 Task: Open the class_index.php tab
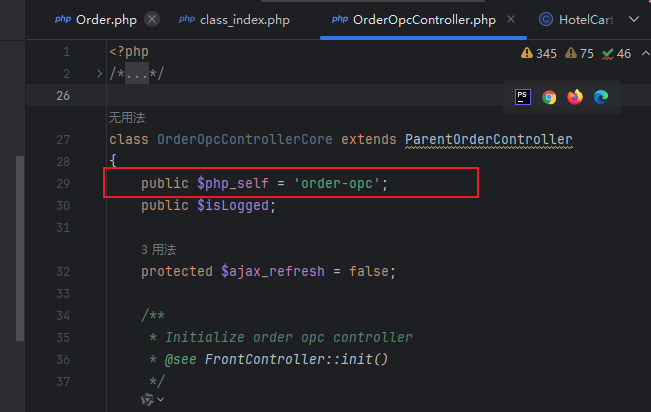pyautogui.click(x=245, y=20)
